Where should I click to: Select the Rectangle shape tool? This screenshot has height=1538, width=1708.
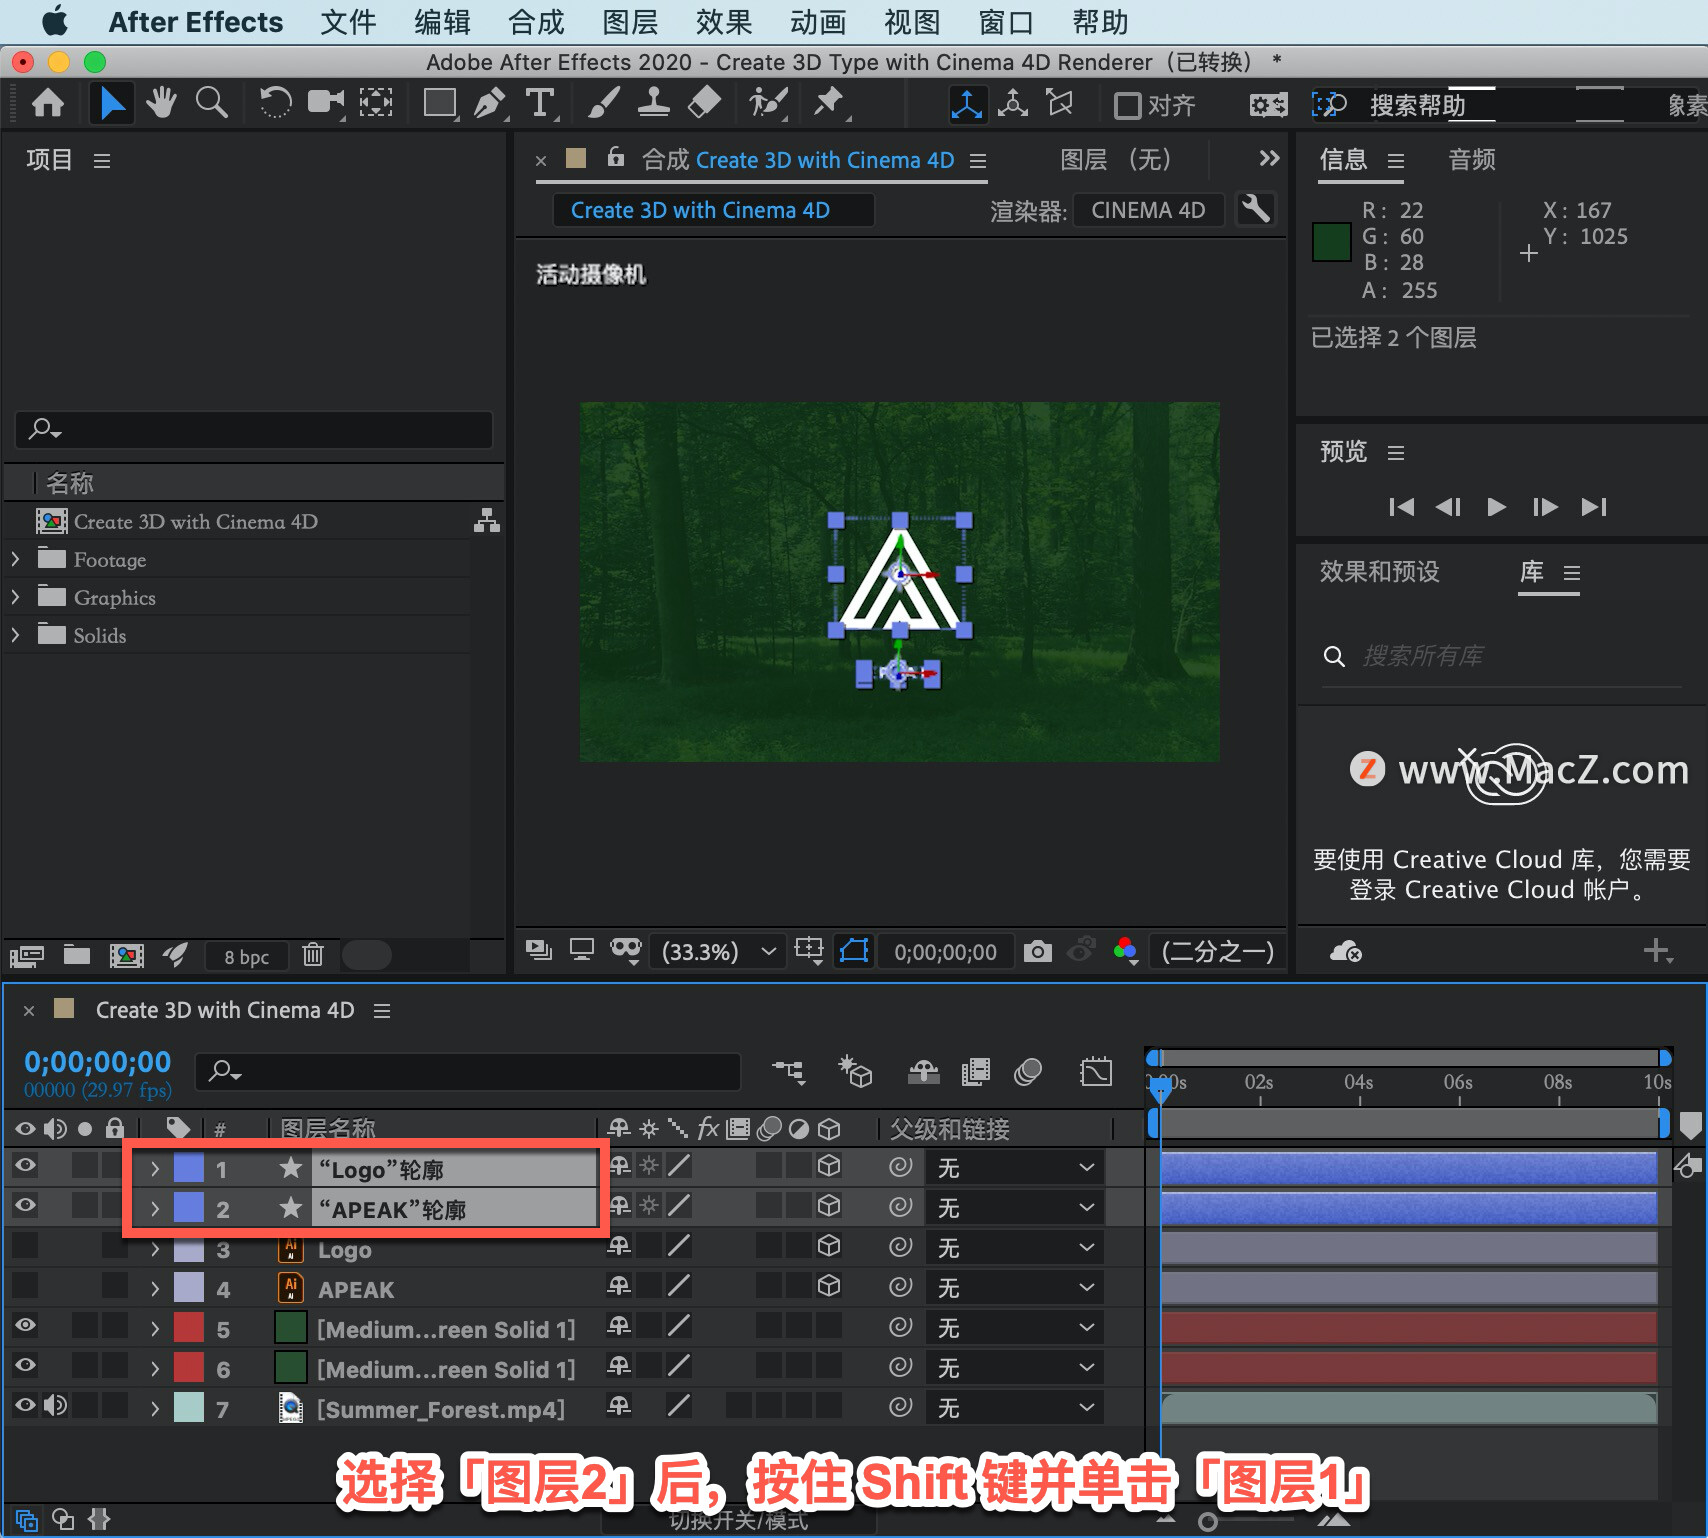click(440, 103)
